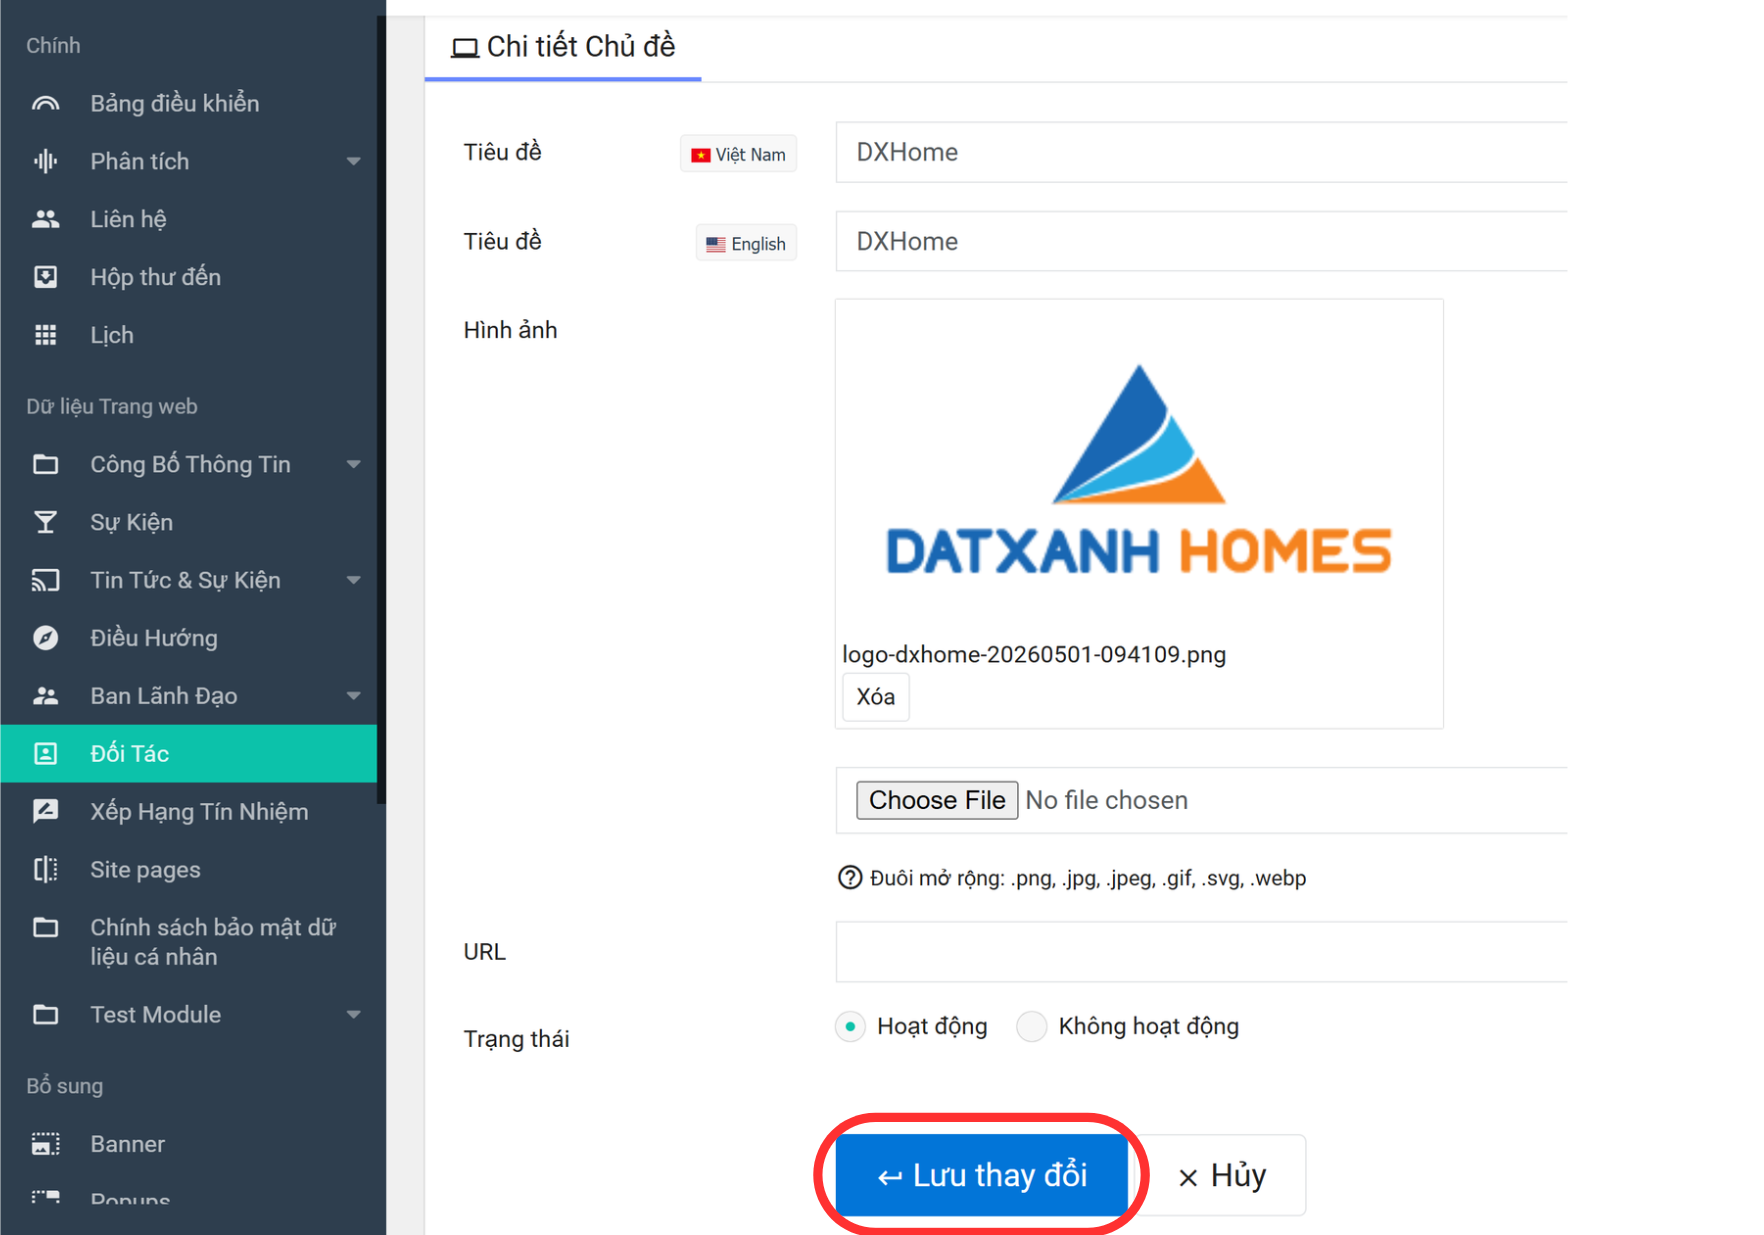Navigate to Lịch menu item
The height and width of the screenshot is (1235, 1764).
tap(189, 335)
